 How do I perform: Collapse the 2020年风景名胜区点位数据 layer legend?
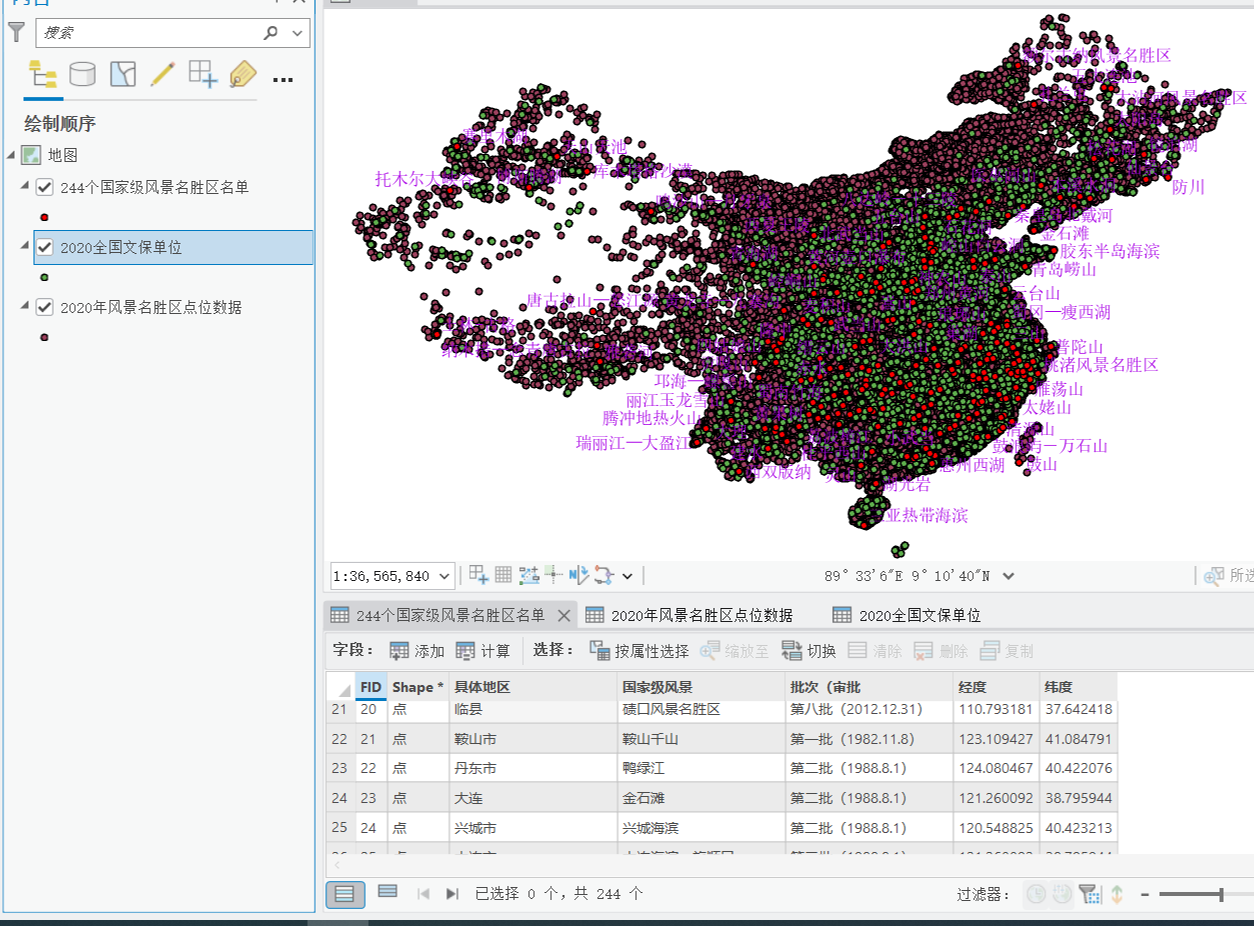24,306
